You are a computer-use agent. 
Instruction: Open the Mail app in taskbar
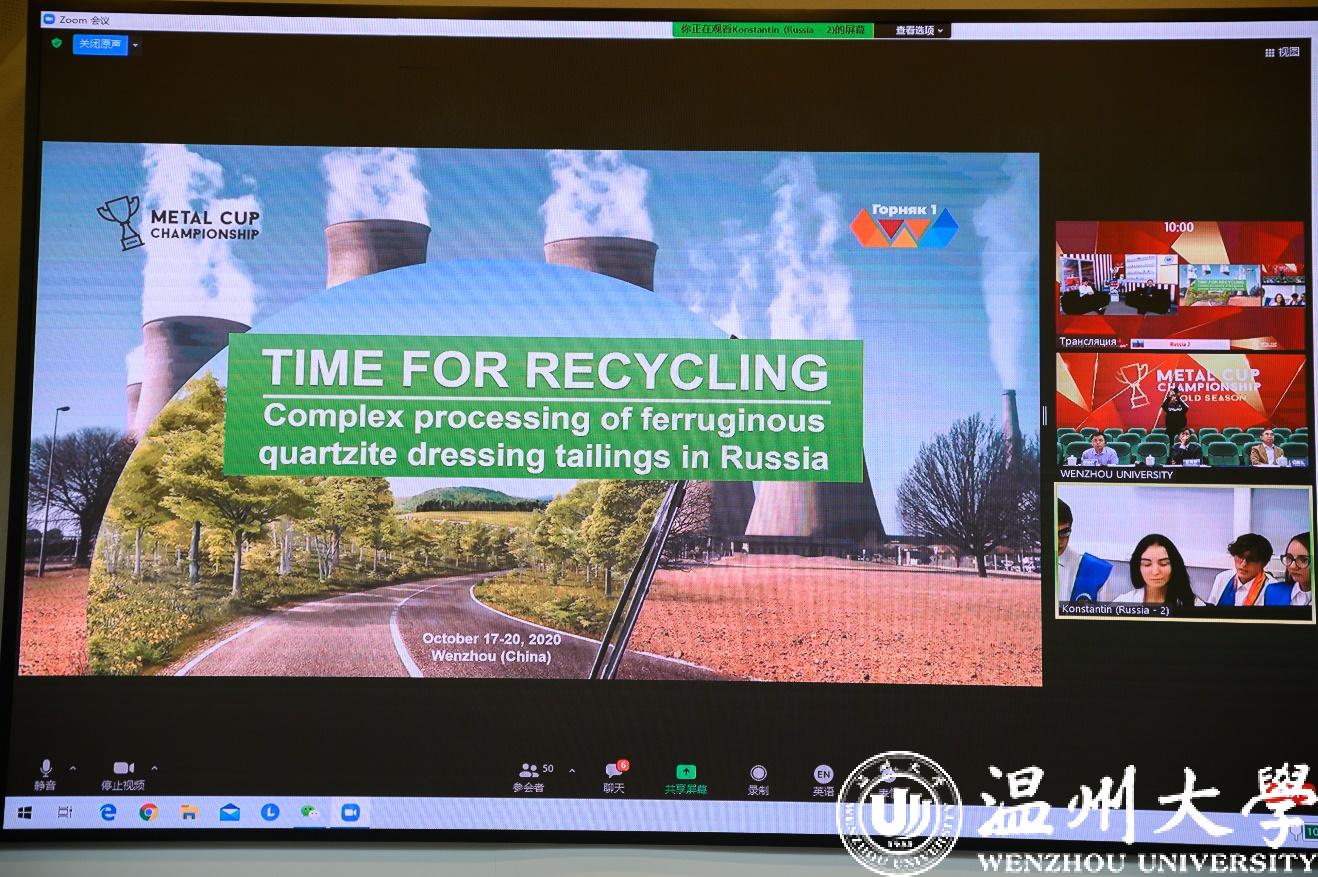click(x=229, y=812)
